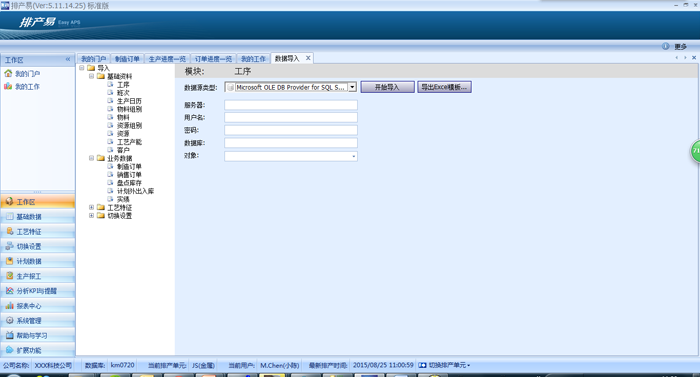Click the 开始导入 button
700x377 pixels.
388,87
